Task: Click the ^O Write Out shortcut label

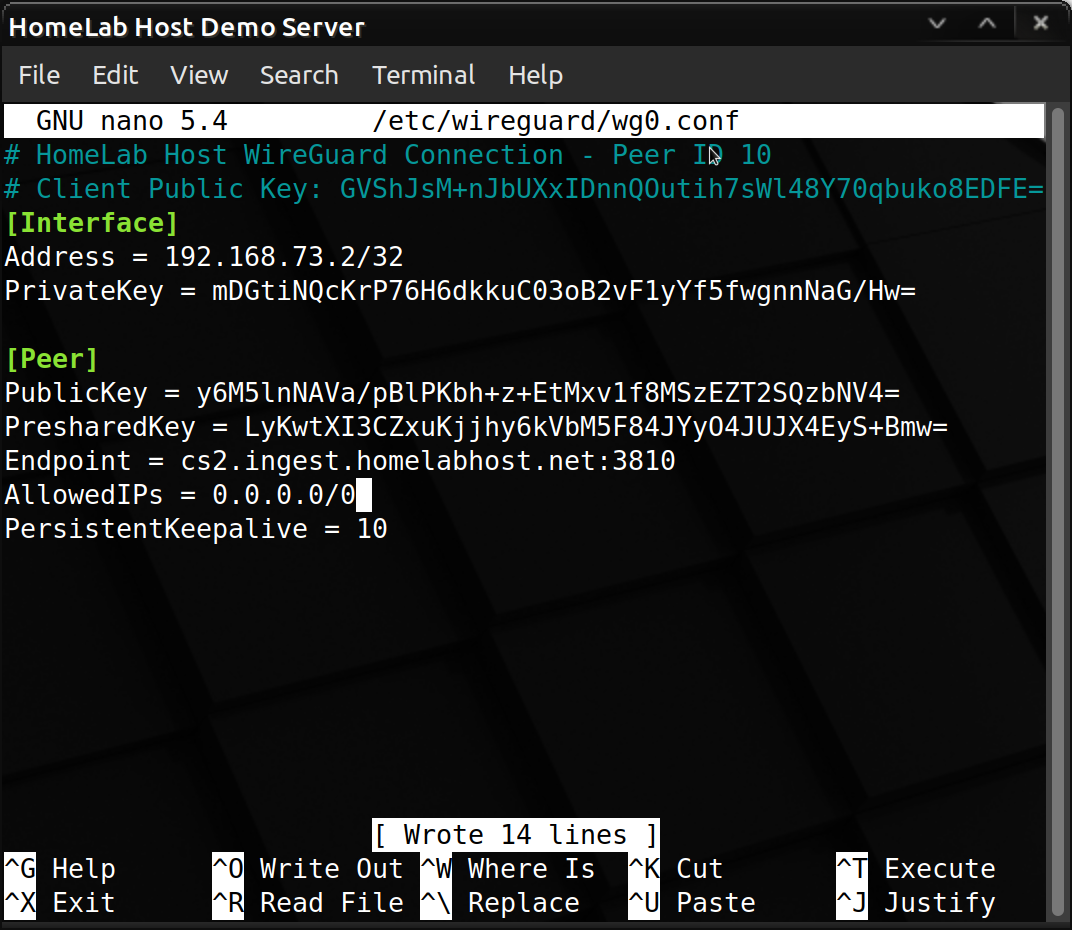Action: pyautogui.click(x=308, y=869)
